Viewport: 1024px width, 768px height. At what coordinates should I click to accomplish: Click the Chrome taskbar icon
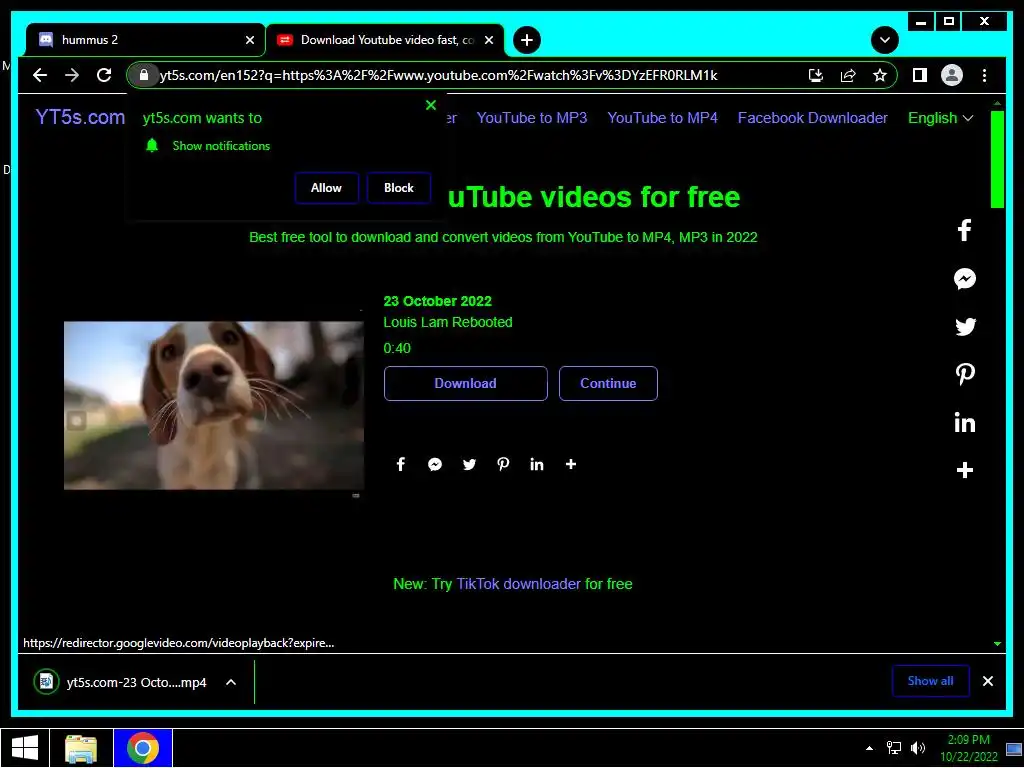point(143,748)
